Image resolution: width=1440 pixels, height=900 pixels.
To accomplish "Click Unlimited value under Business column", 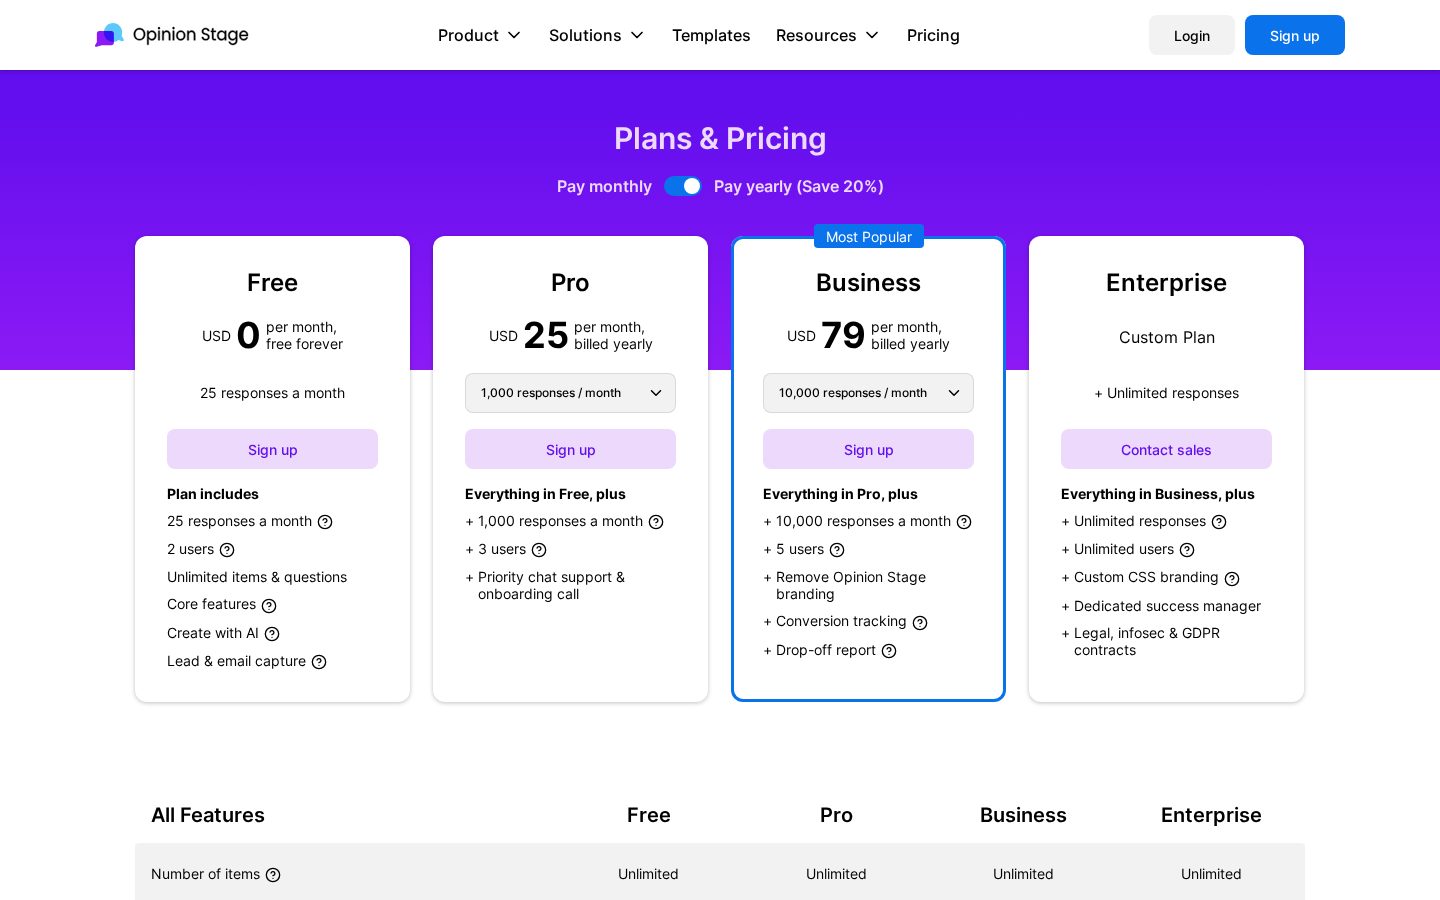I will pos(1023,874).
